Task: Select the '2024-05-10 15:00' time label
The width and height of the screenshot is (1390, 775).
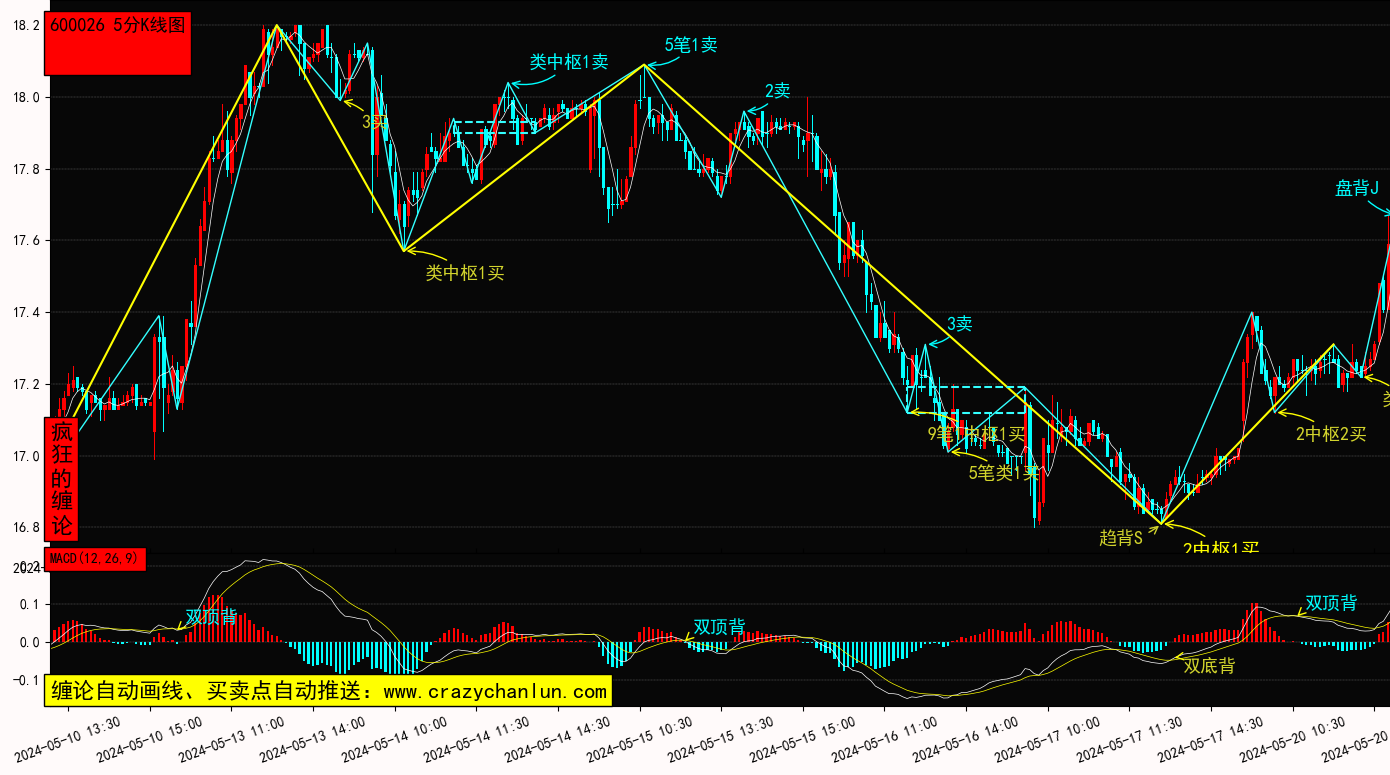Action: 150,739
